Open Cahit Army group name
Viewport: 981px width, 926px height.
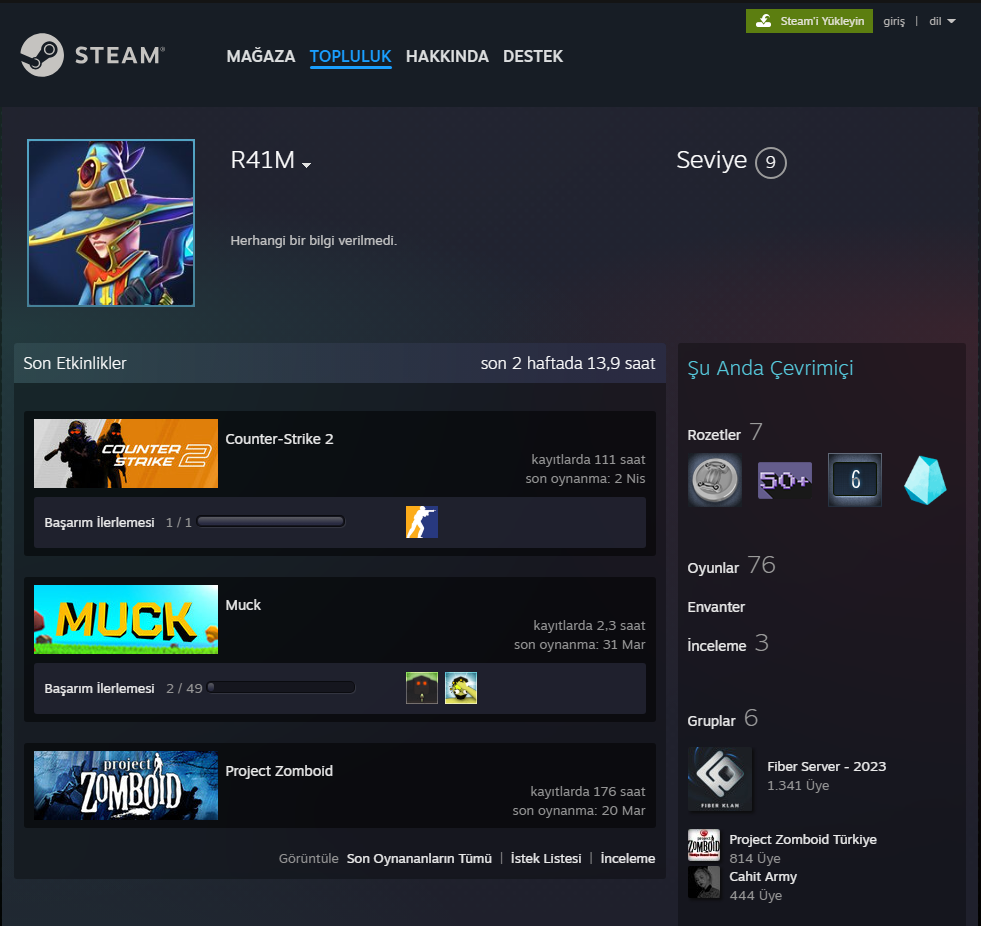click(763, 877)
